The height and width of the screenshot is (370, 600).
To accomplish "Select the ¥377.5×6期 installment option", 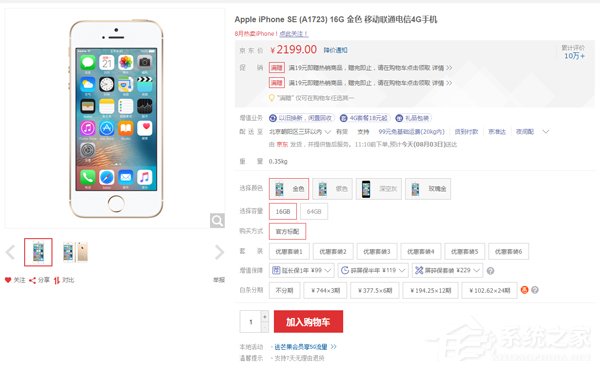I will (375, 290).
